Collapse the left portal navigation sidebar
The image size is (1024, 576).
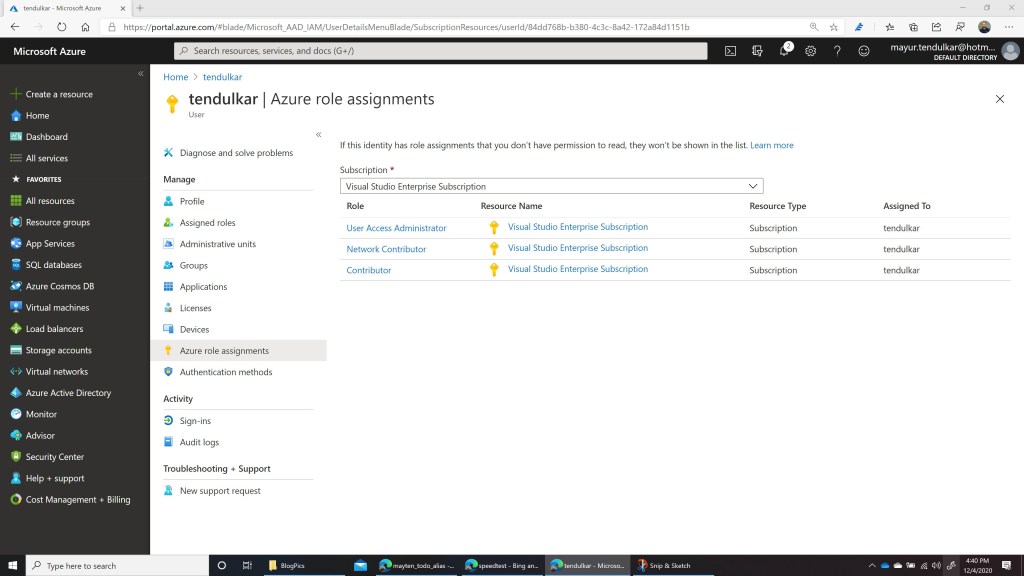(x=140, y=74)
